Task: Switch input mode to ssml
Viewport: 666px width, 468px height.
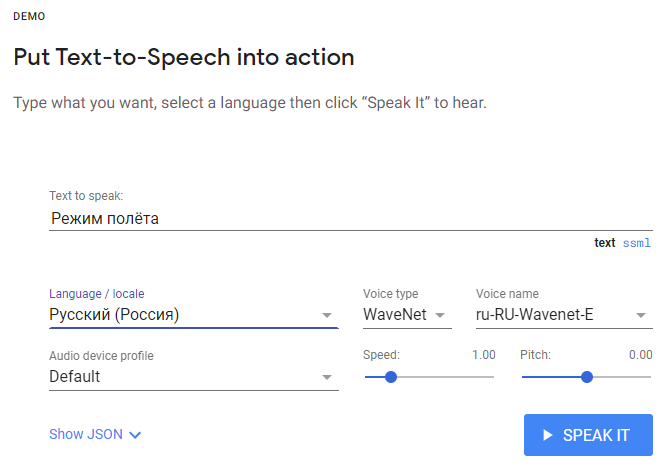Action: point(637,243)
